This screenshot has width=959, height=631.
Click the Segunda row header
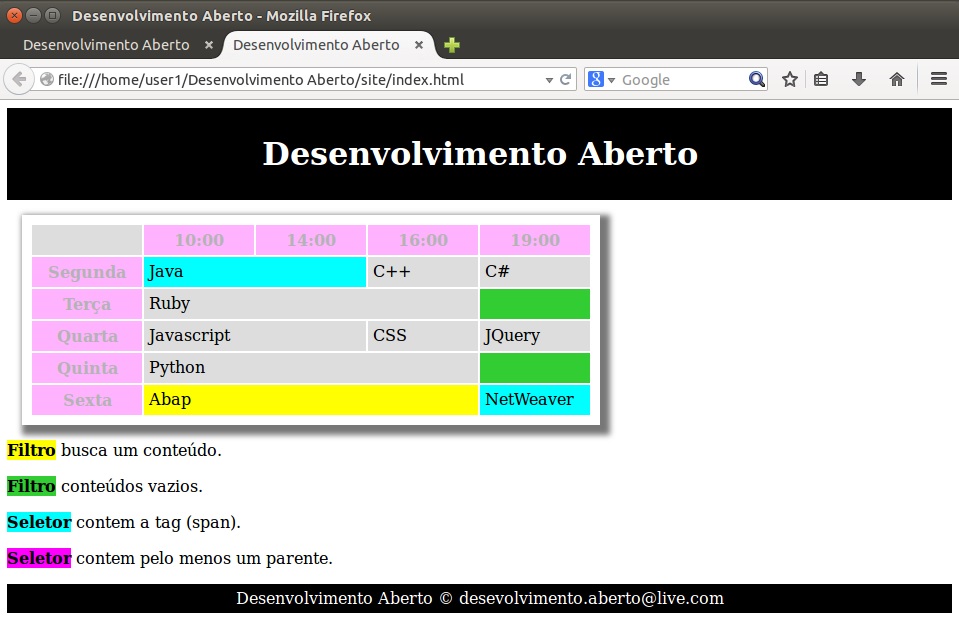click(87, 272)
